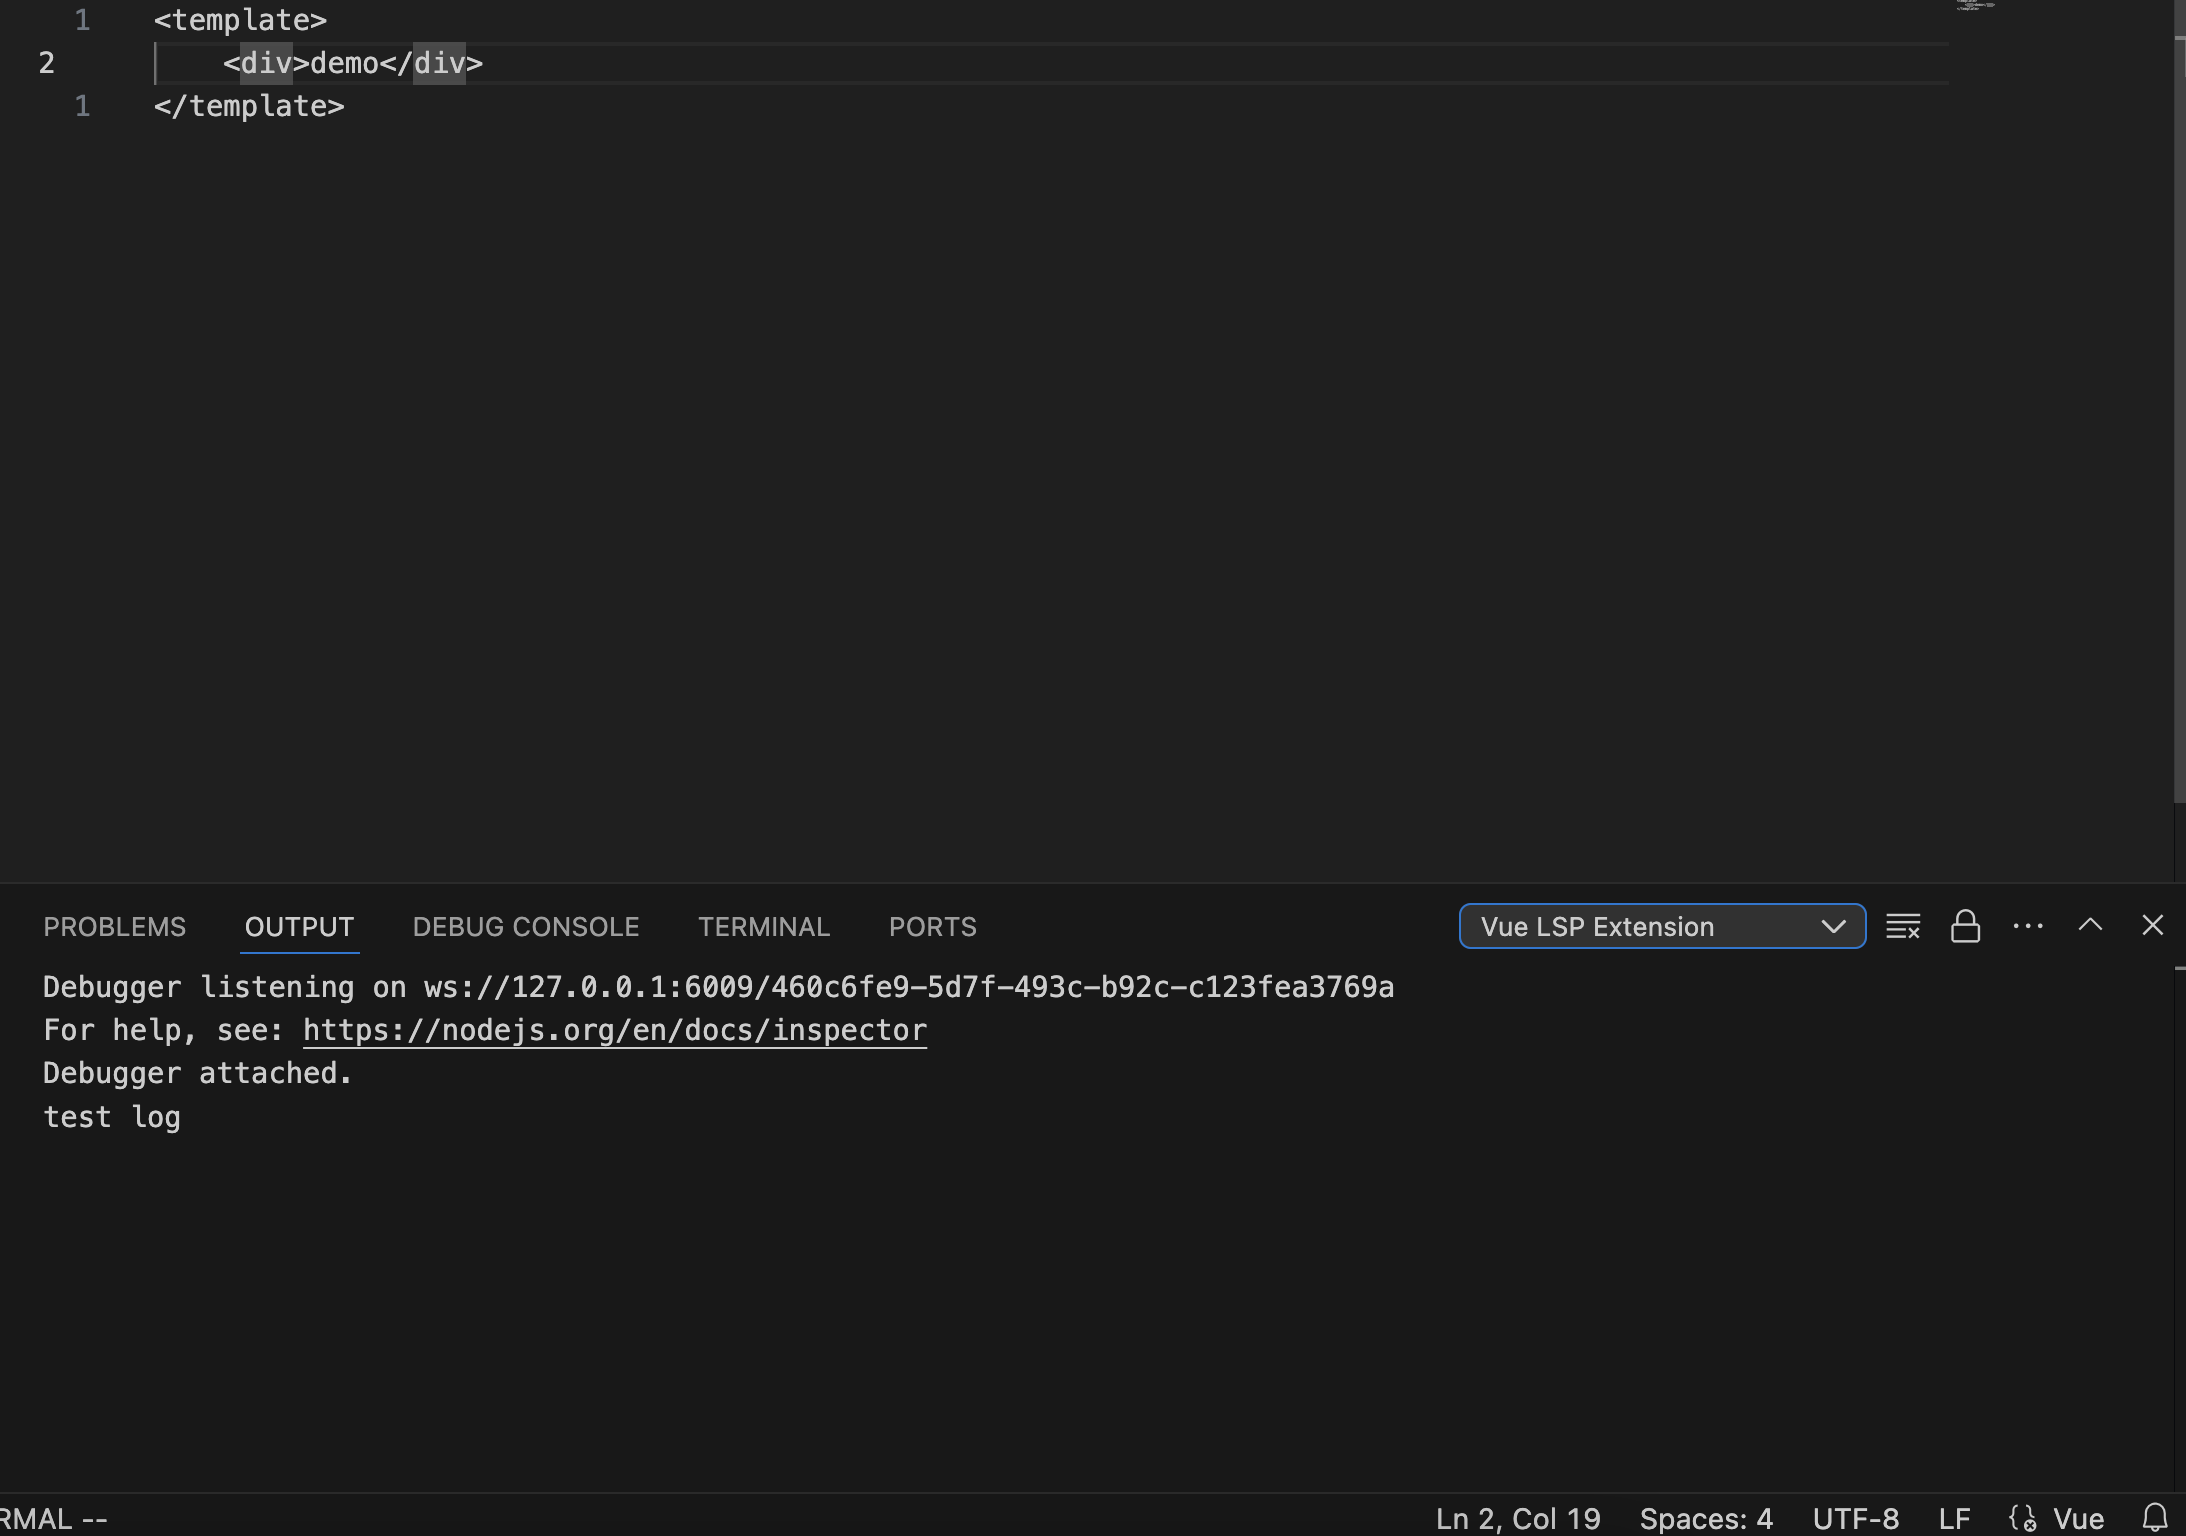Click the "Debugger attached." output line

click(x=198, y=1073)
